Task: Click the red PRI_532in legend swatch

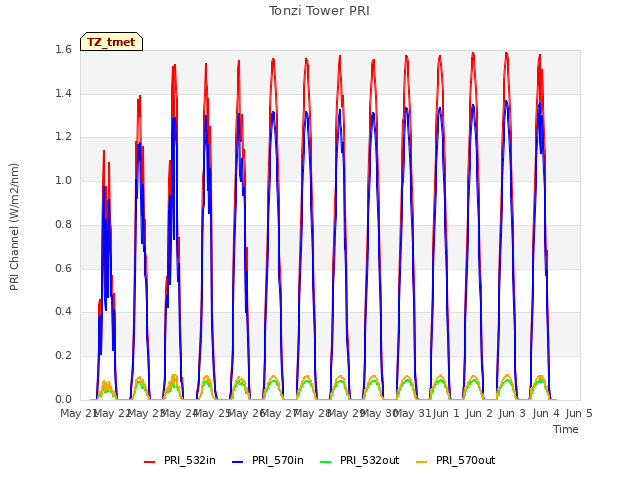Action: 150,462
